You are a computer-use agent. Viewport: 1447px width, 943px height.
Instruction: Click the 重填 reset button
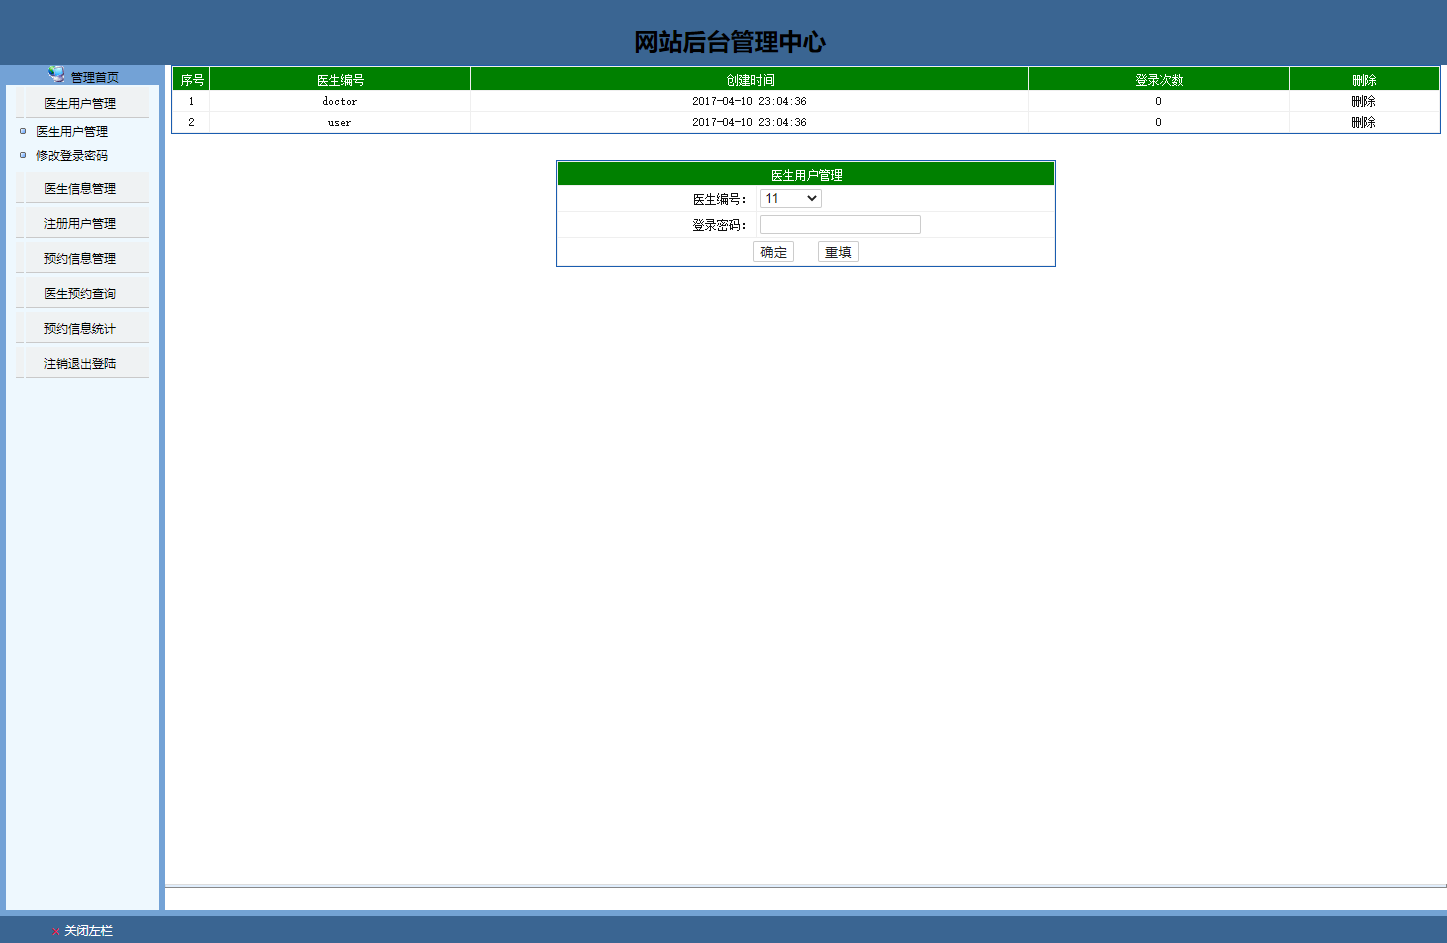point(838,252)
